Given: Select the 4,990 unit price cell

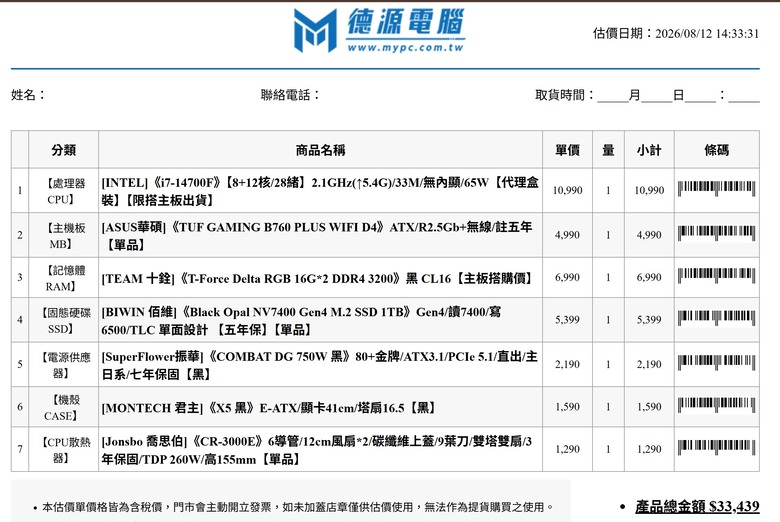Looking at the screenshot, I should (567, 235).
